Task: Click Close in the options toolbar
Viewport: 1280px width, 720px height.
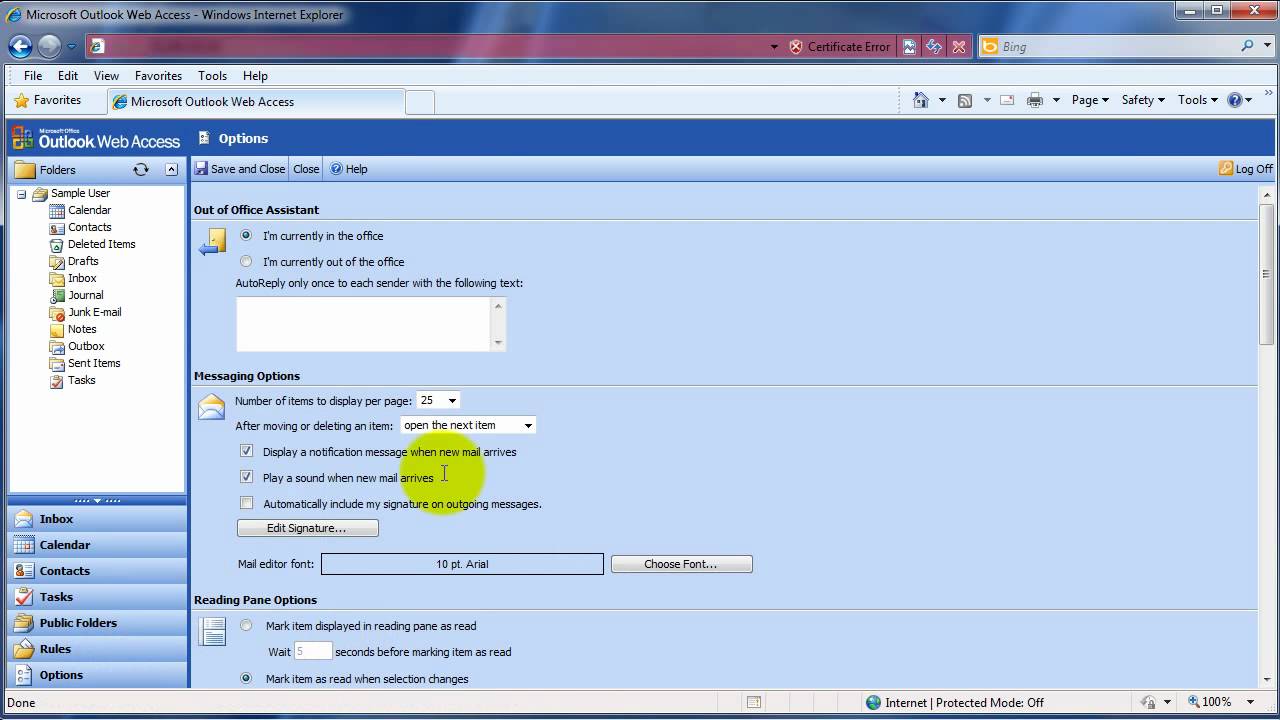Action: (306, 169)
